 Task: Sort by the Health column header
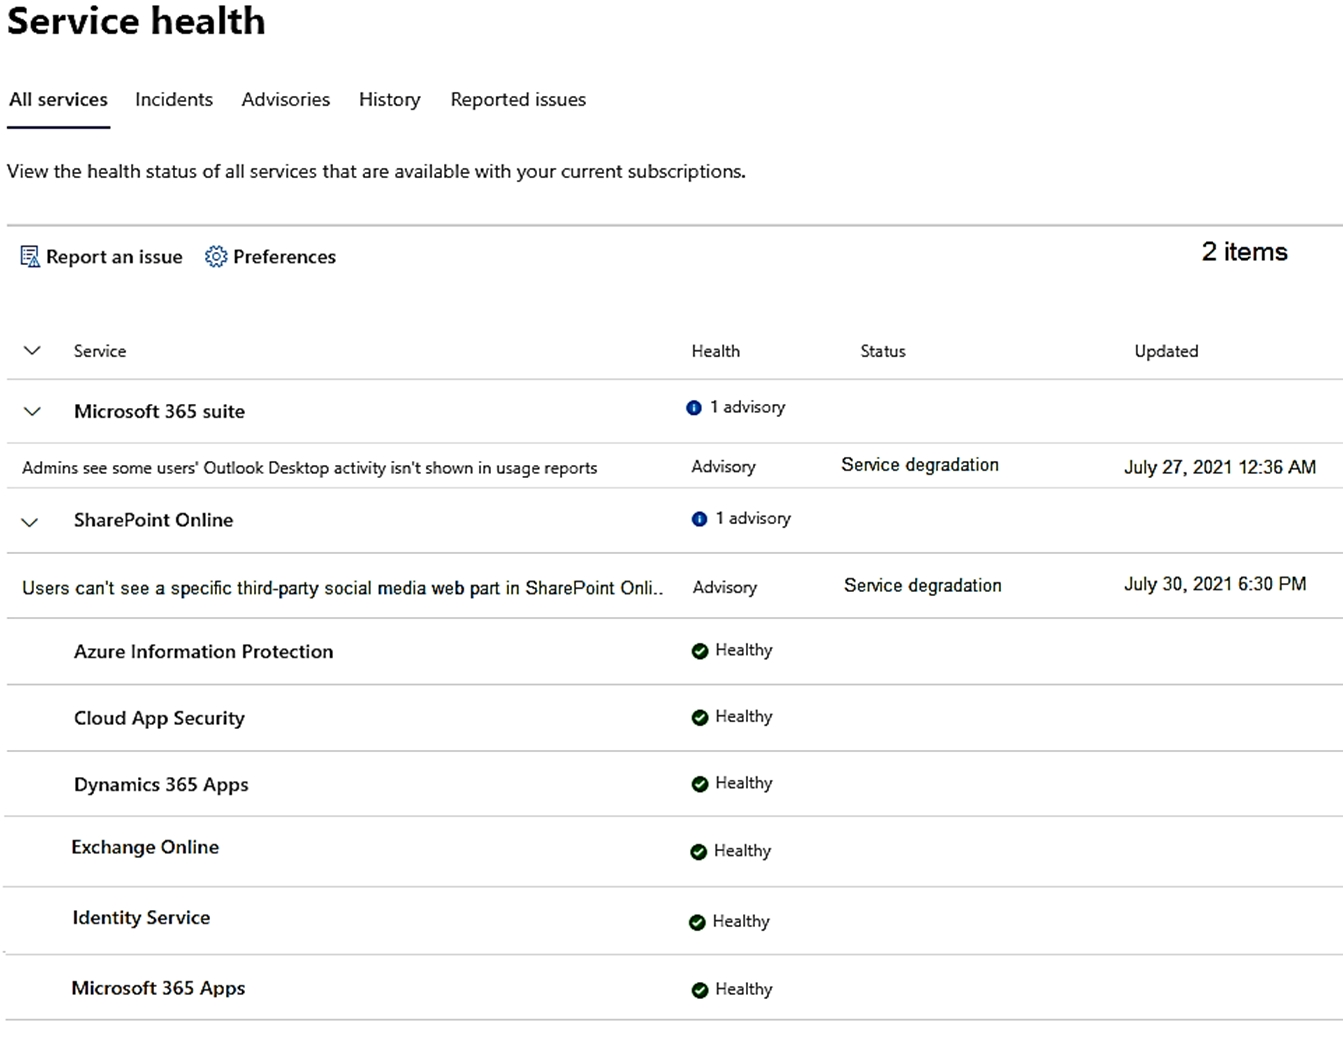pos(716,351)
